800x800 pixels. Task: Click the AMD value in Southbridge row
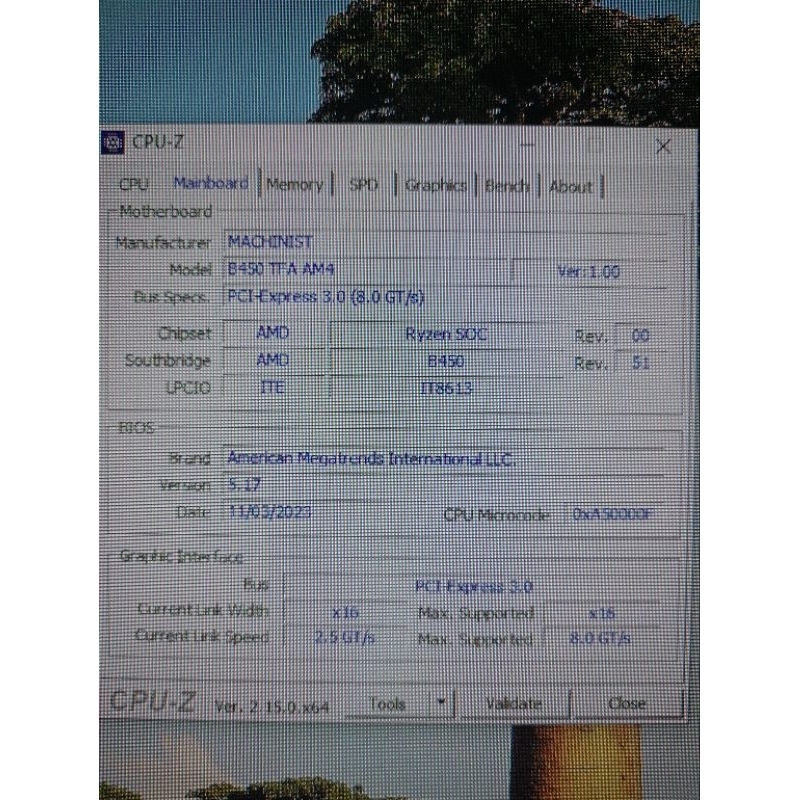(x=273, y=360)
